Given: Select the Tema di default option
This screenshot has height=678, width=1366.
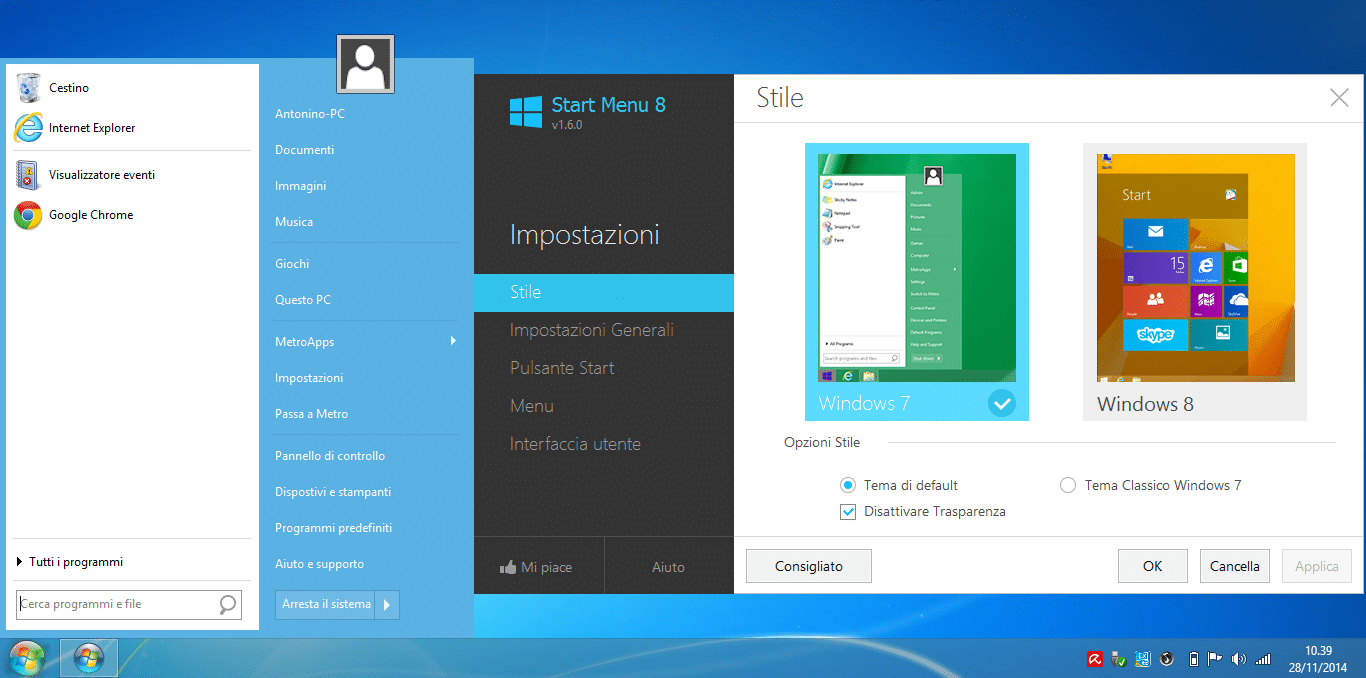Looking at the screenshot, I should coord(848,485).
